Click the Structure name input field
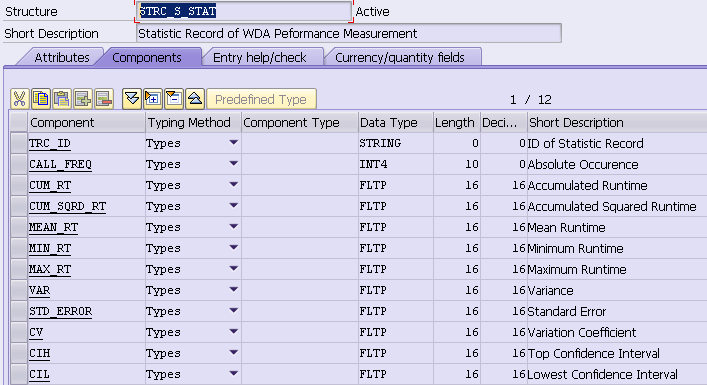The image size is (707, 385). click(x=243, y=11)
